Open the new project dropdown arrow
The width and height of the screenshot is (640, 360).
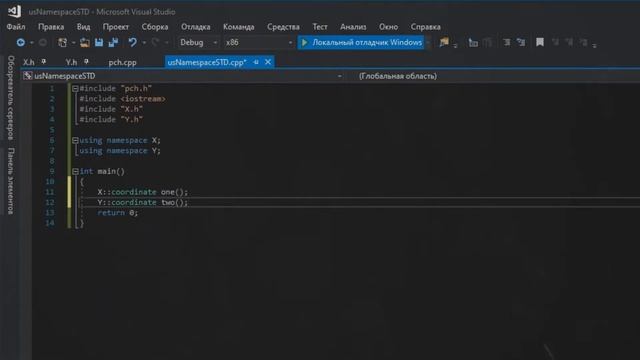(73, 42)
